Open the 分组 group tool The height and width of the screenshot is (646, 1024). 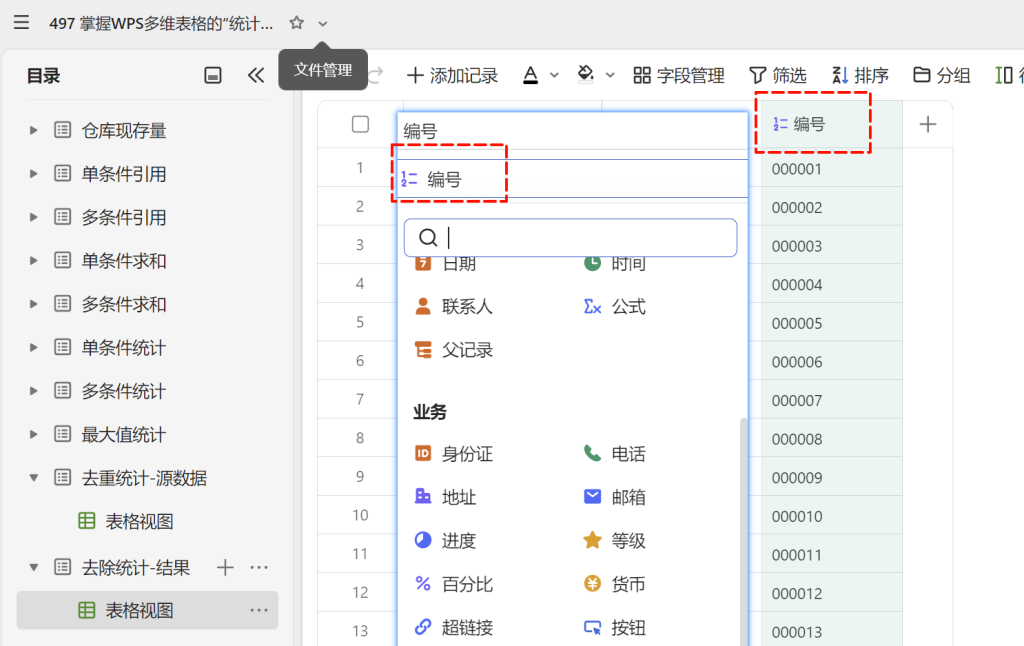pyautogui.click(x=941, y=76)
